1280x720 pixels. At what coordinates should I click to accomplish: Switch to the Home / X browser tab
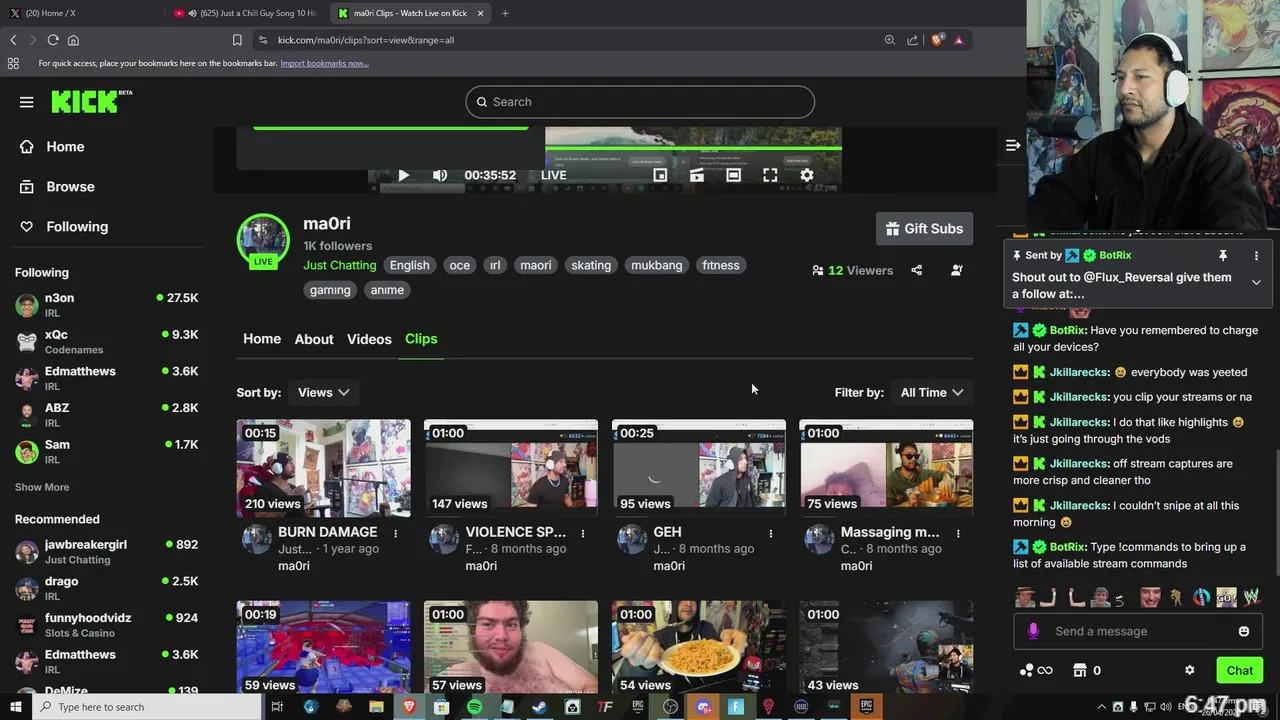point(82,13)
